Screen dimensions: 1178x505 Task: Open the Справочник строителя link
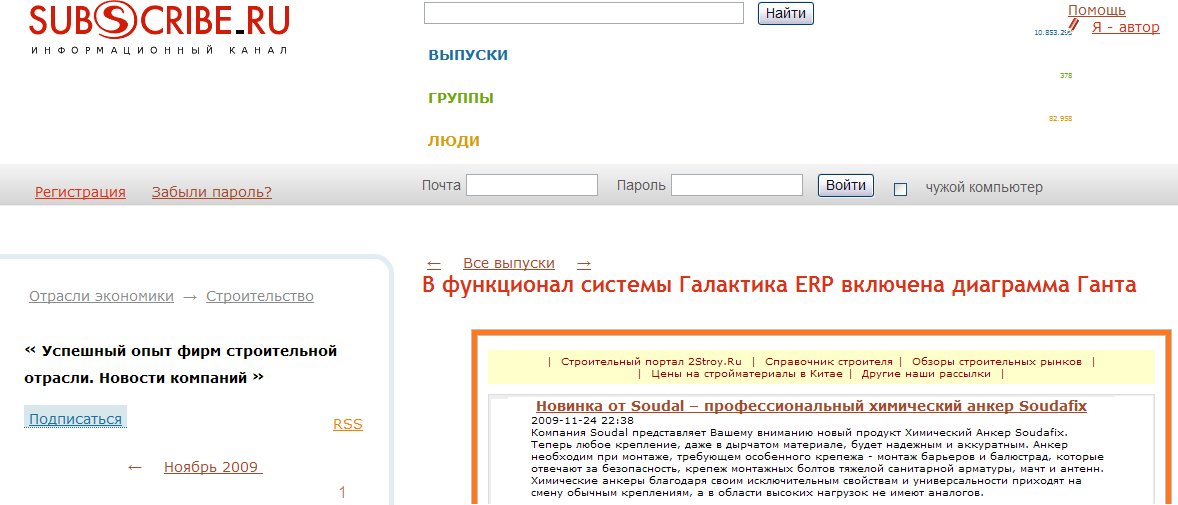click(829, 361)
